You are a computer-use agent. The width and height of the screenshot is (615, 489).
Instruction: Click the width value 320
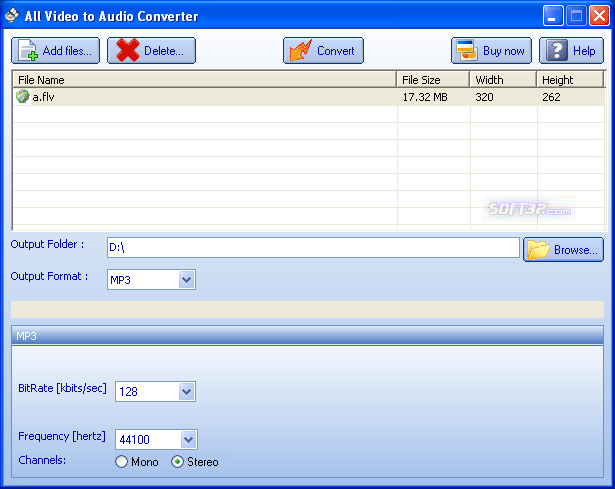point(484,97)
